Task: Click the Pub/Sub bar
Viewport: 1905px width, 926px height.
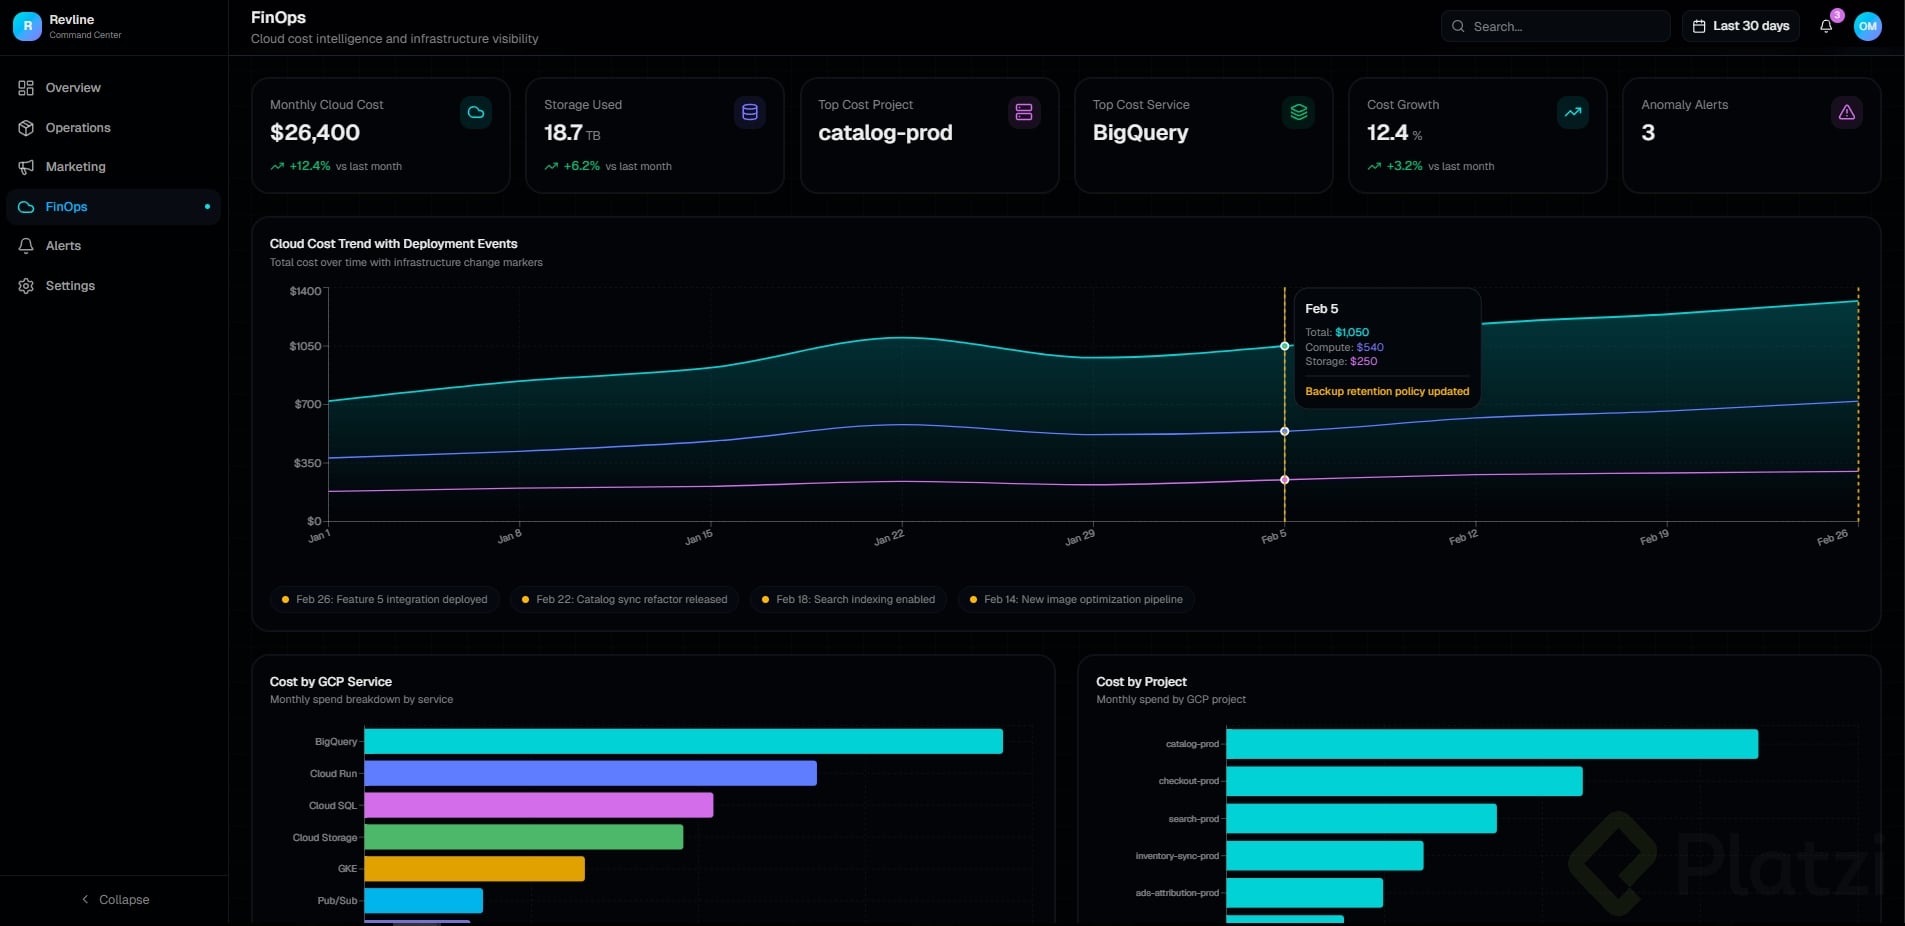Action: [424, 901]
